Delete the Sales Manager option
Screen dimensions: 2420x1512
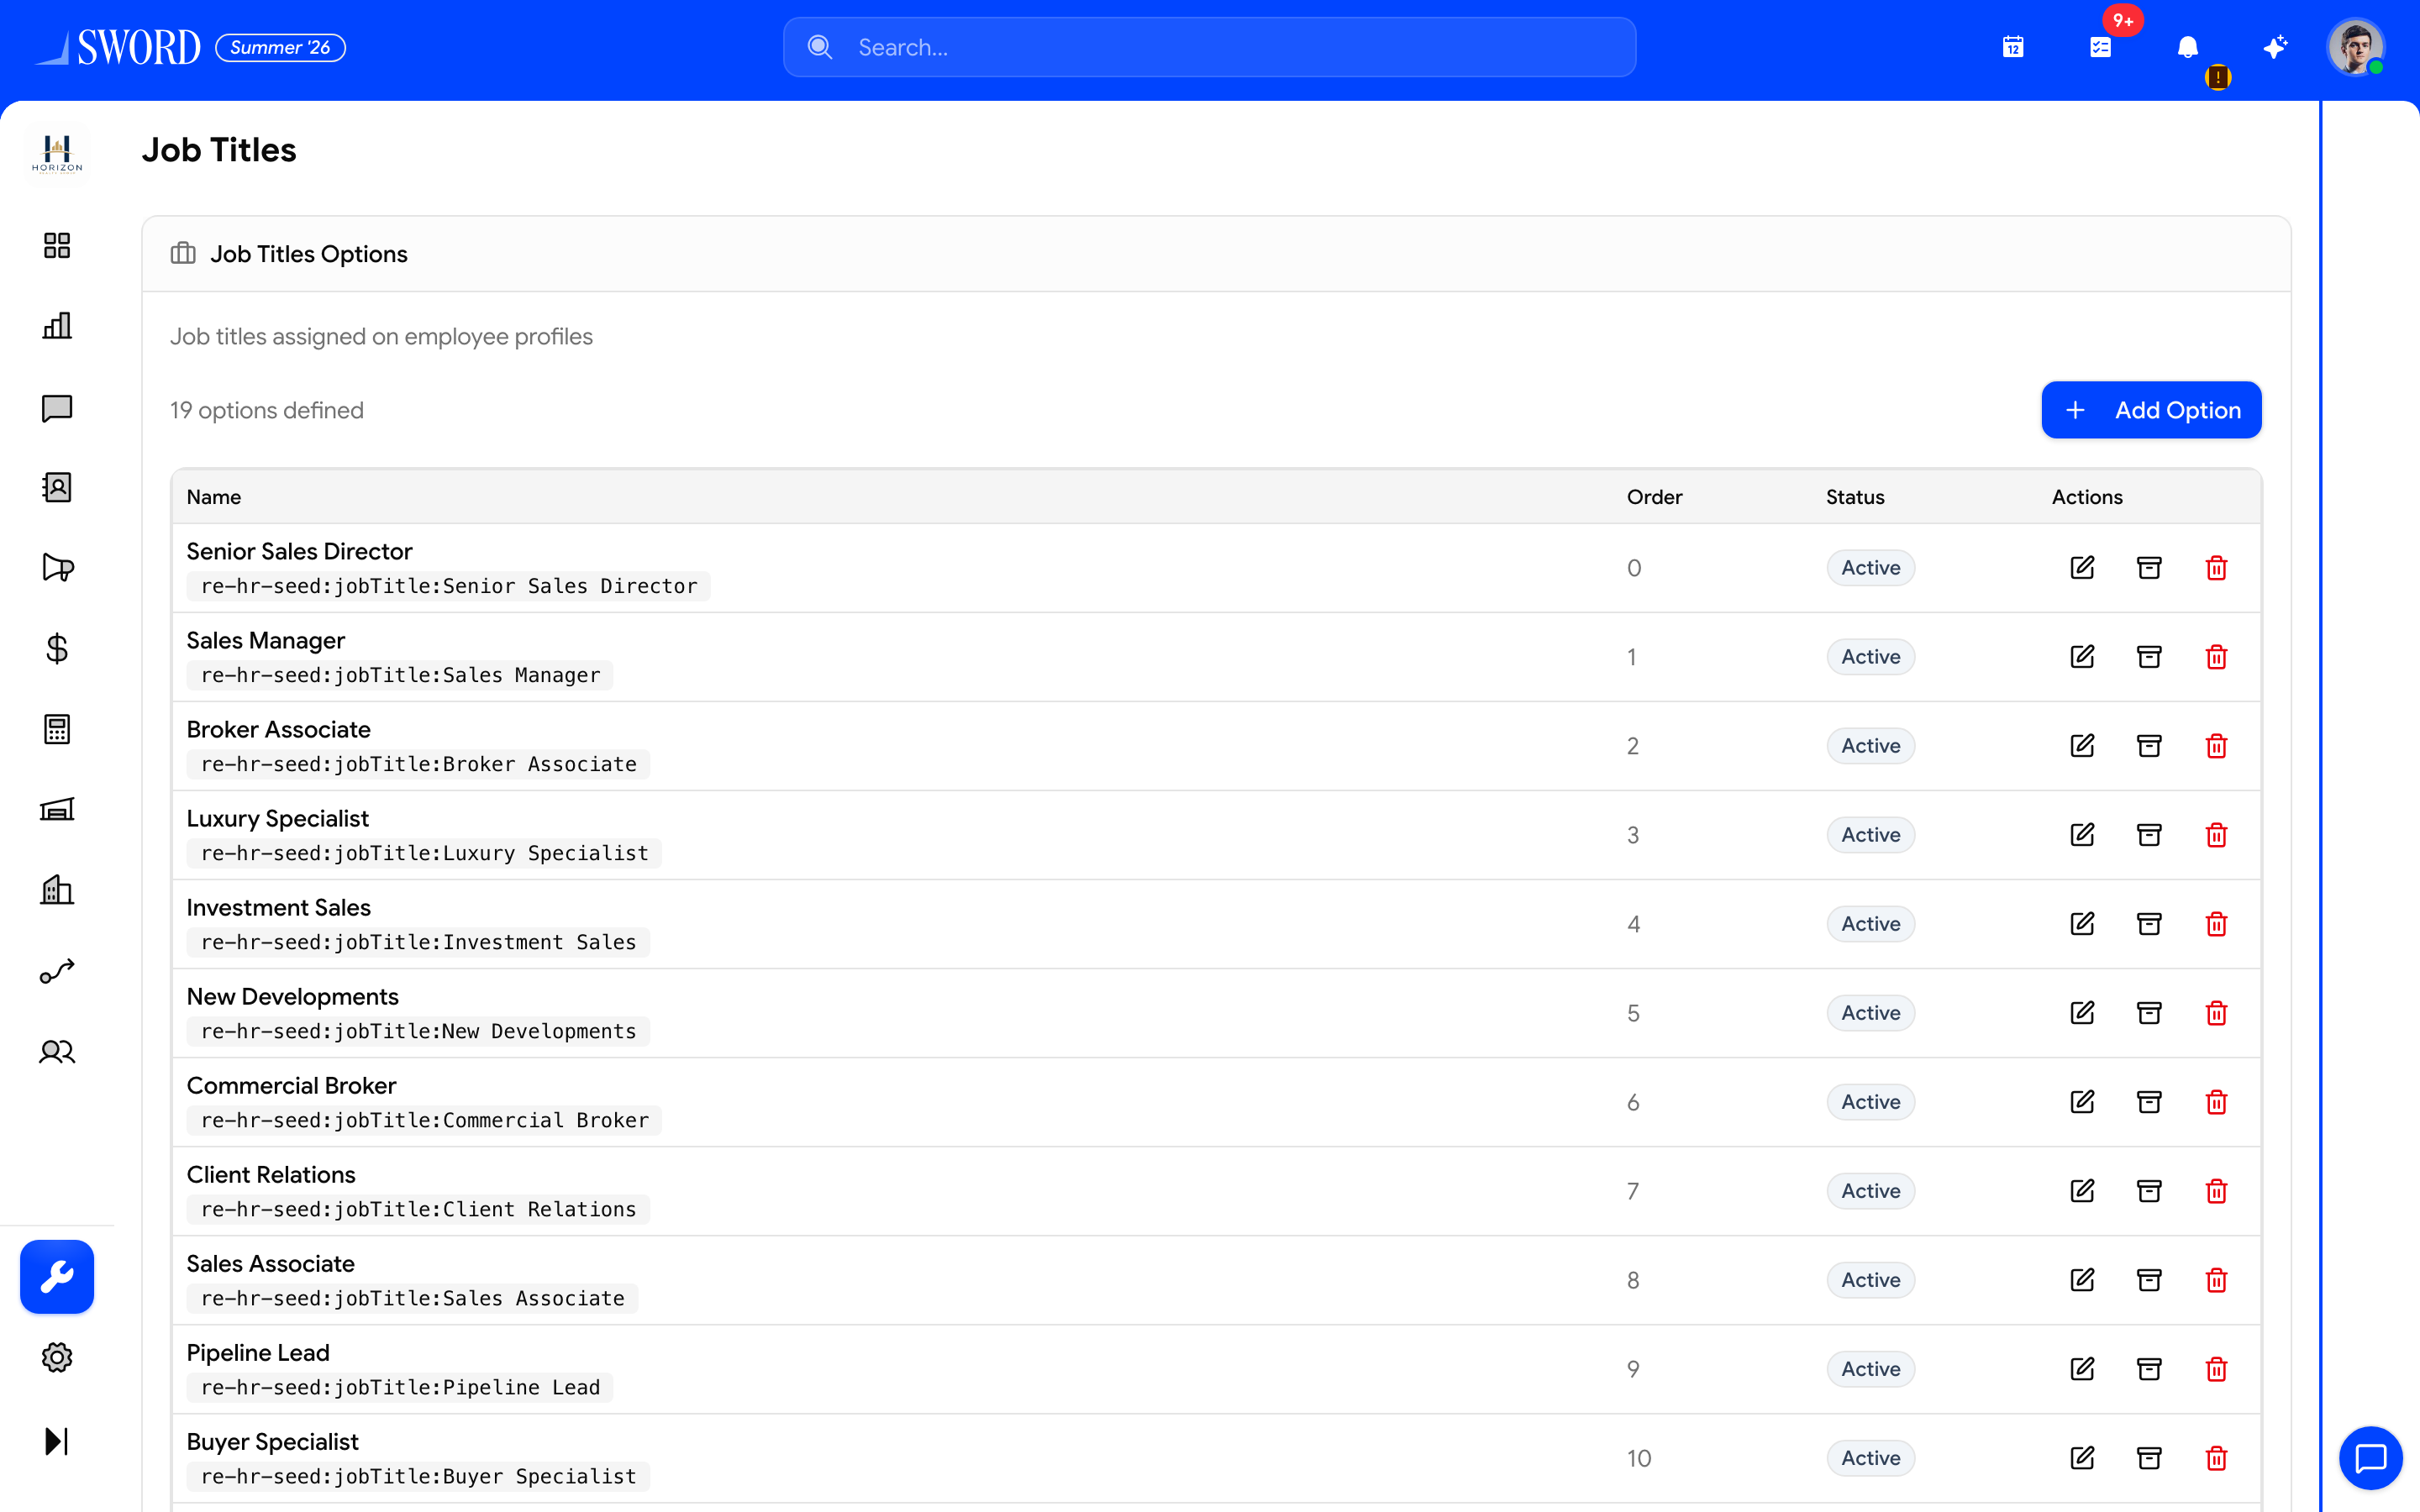point(2216,657)
